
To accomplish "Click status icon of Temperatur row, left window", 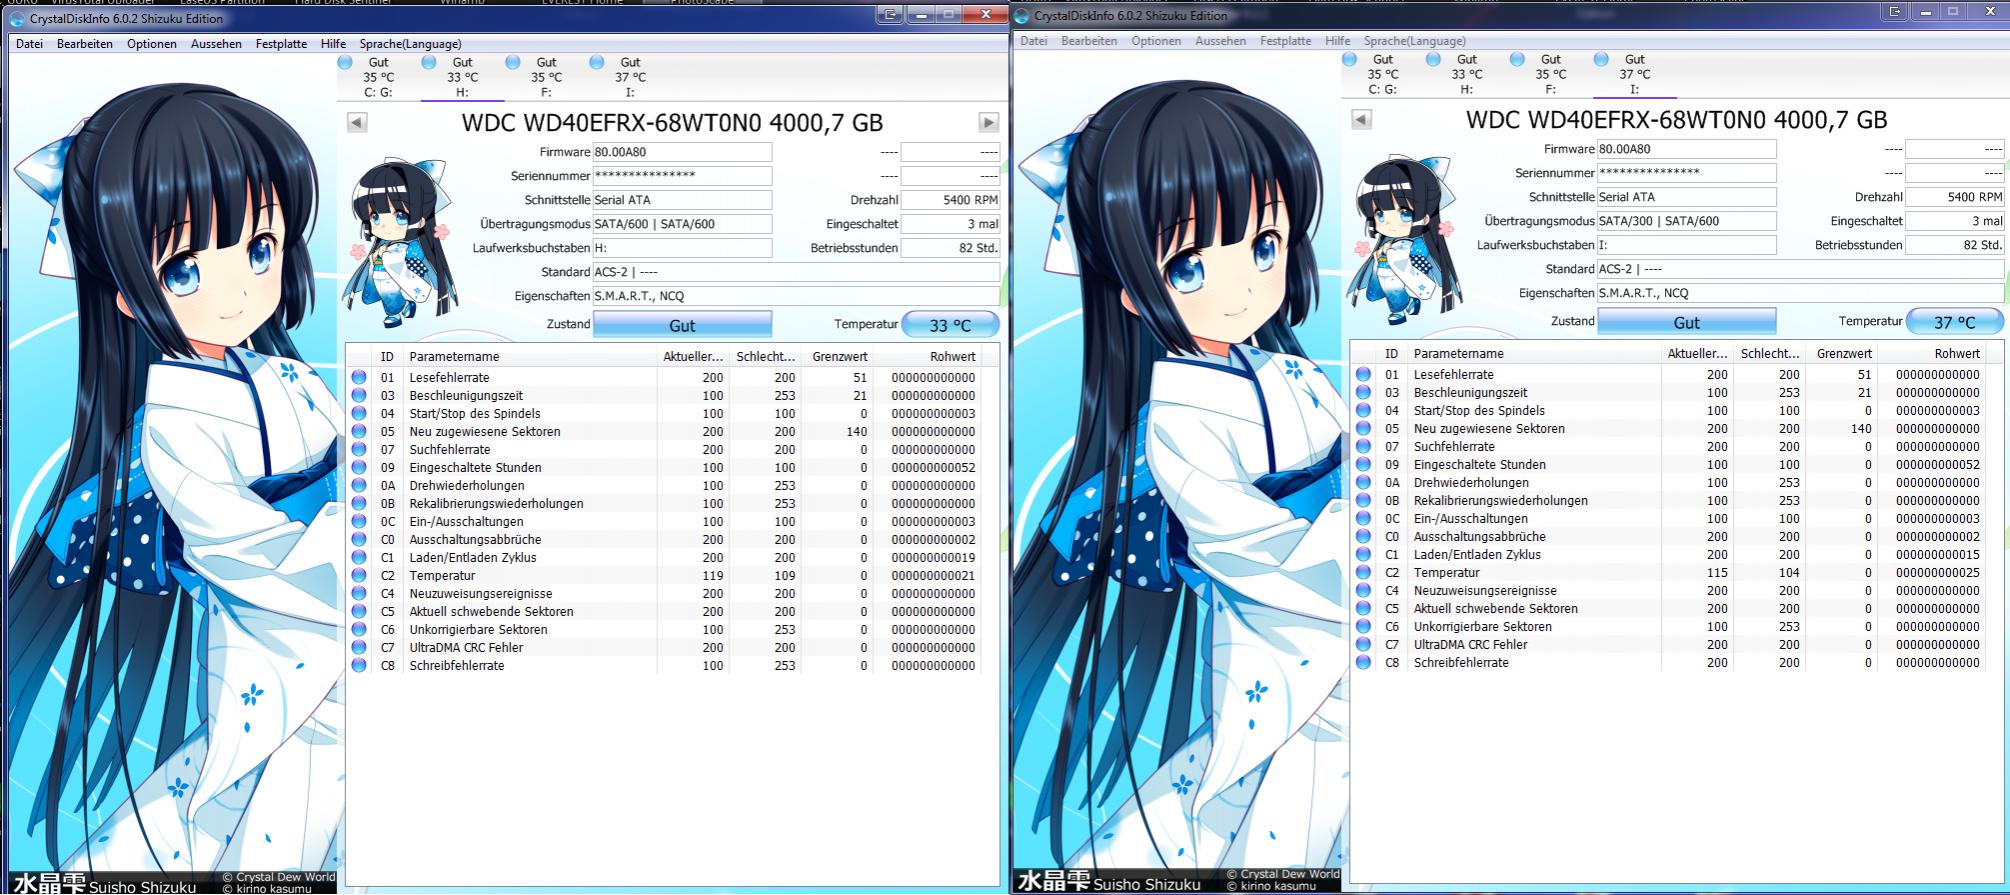I will tap(359, 576).
